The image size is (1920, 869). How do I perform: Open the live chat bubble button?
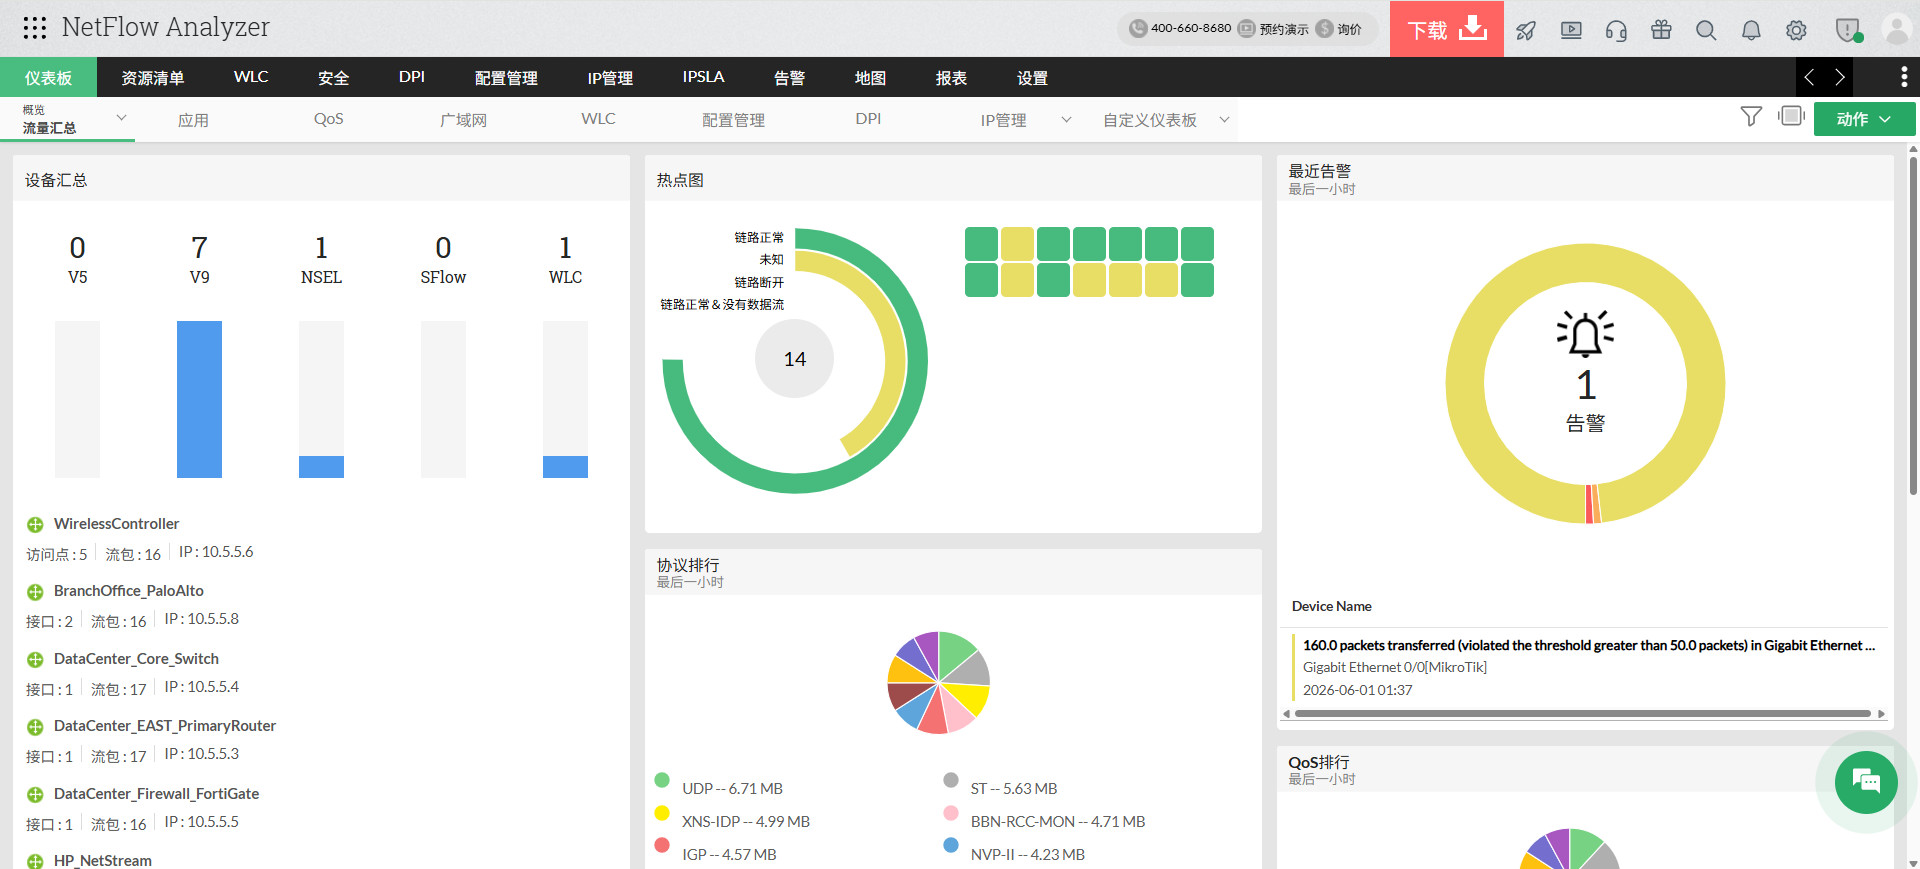pos(1866,781)
